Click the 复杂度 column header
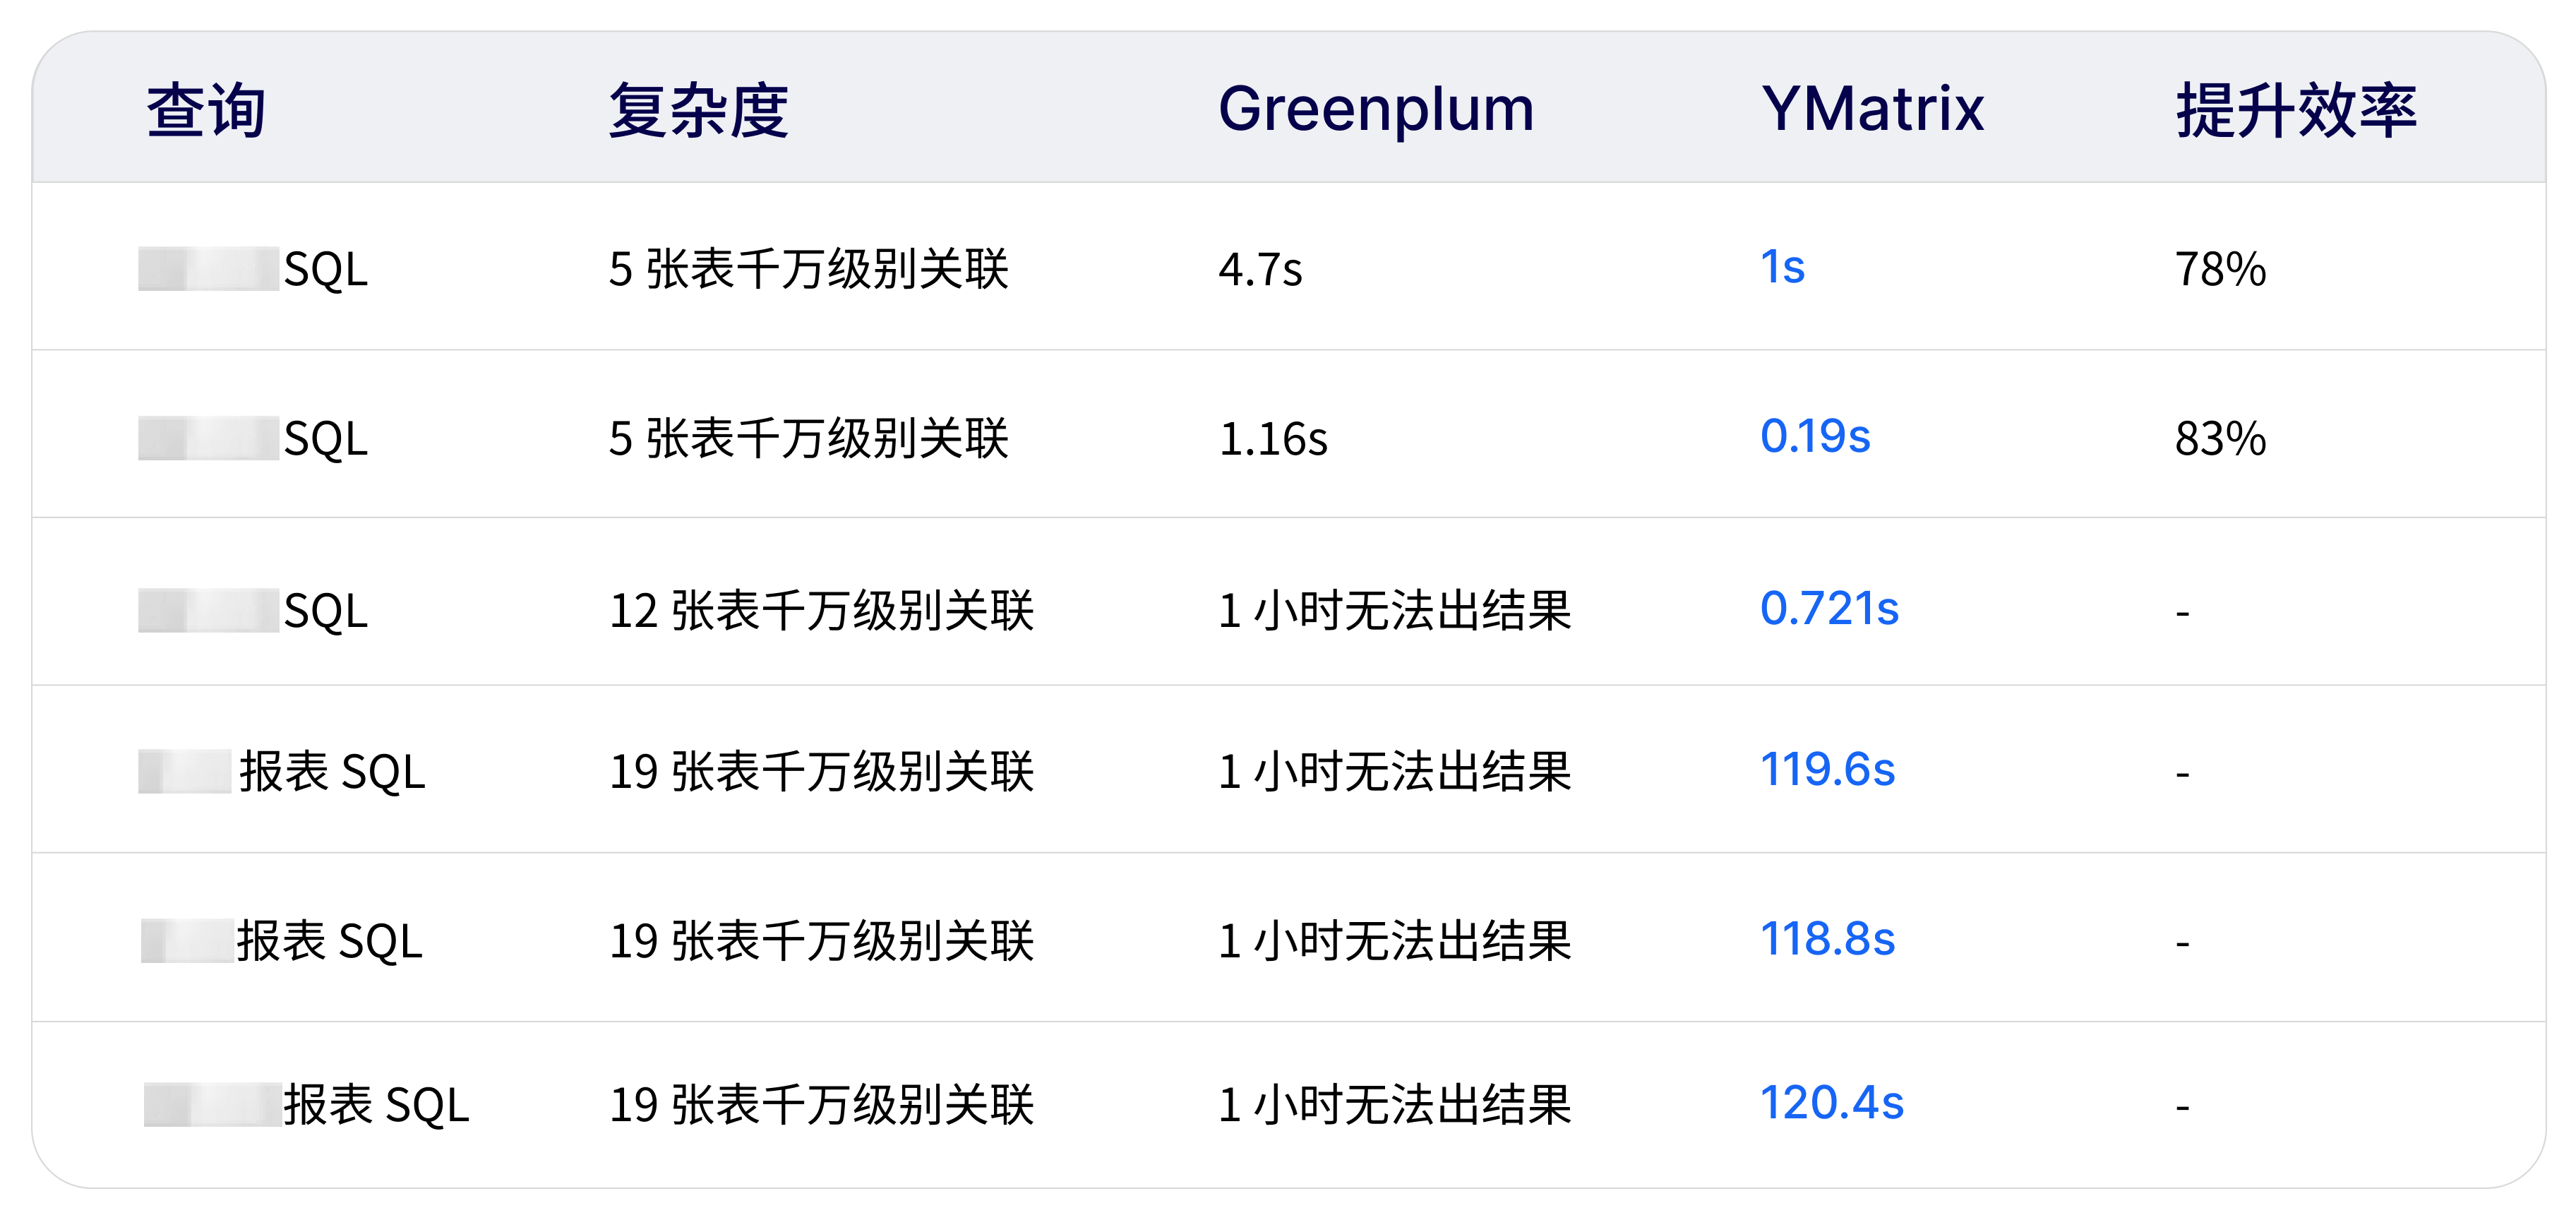This screenshot has width=2576, height=1220. pos(699,109)
